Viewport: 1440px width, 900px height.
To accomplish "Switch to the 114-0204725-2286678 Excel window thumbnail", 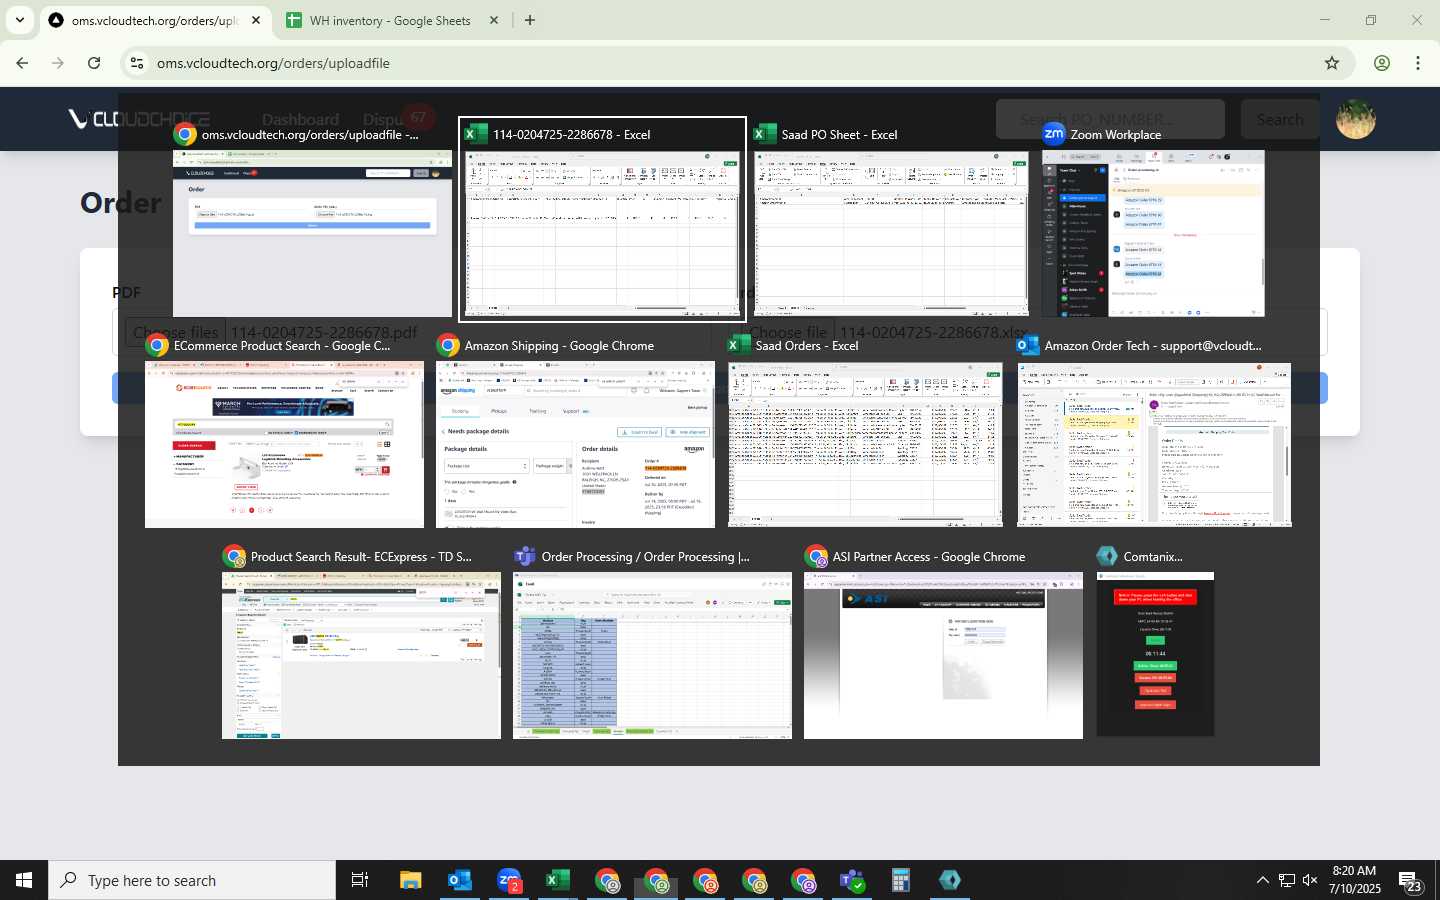I will [x=602, y=233].
